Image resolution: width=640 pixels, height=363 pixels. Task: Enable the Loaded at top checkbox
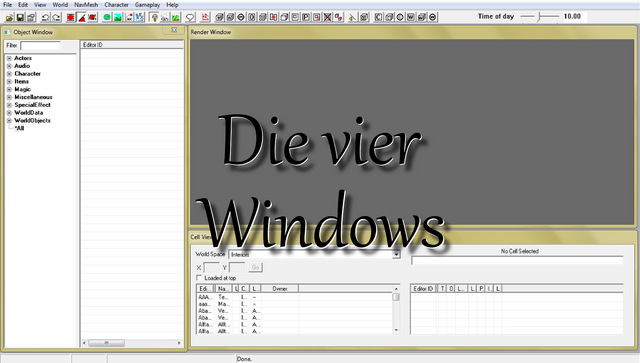199,278
